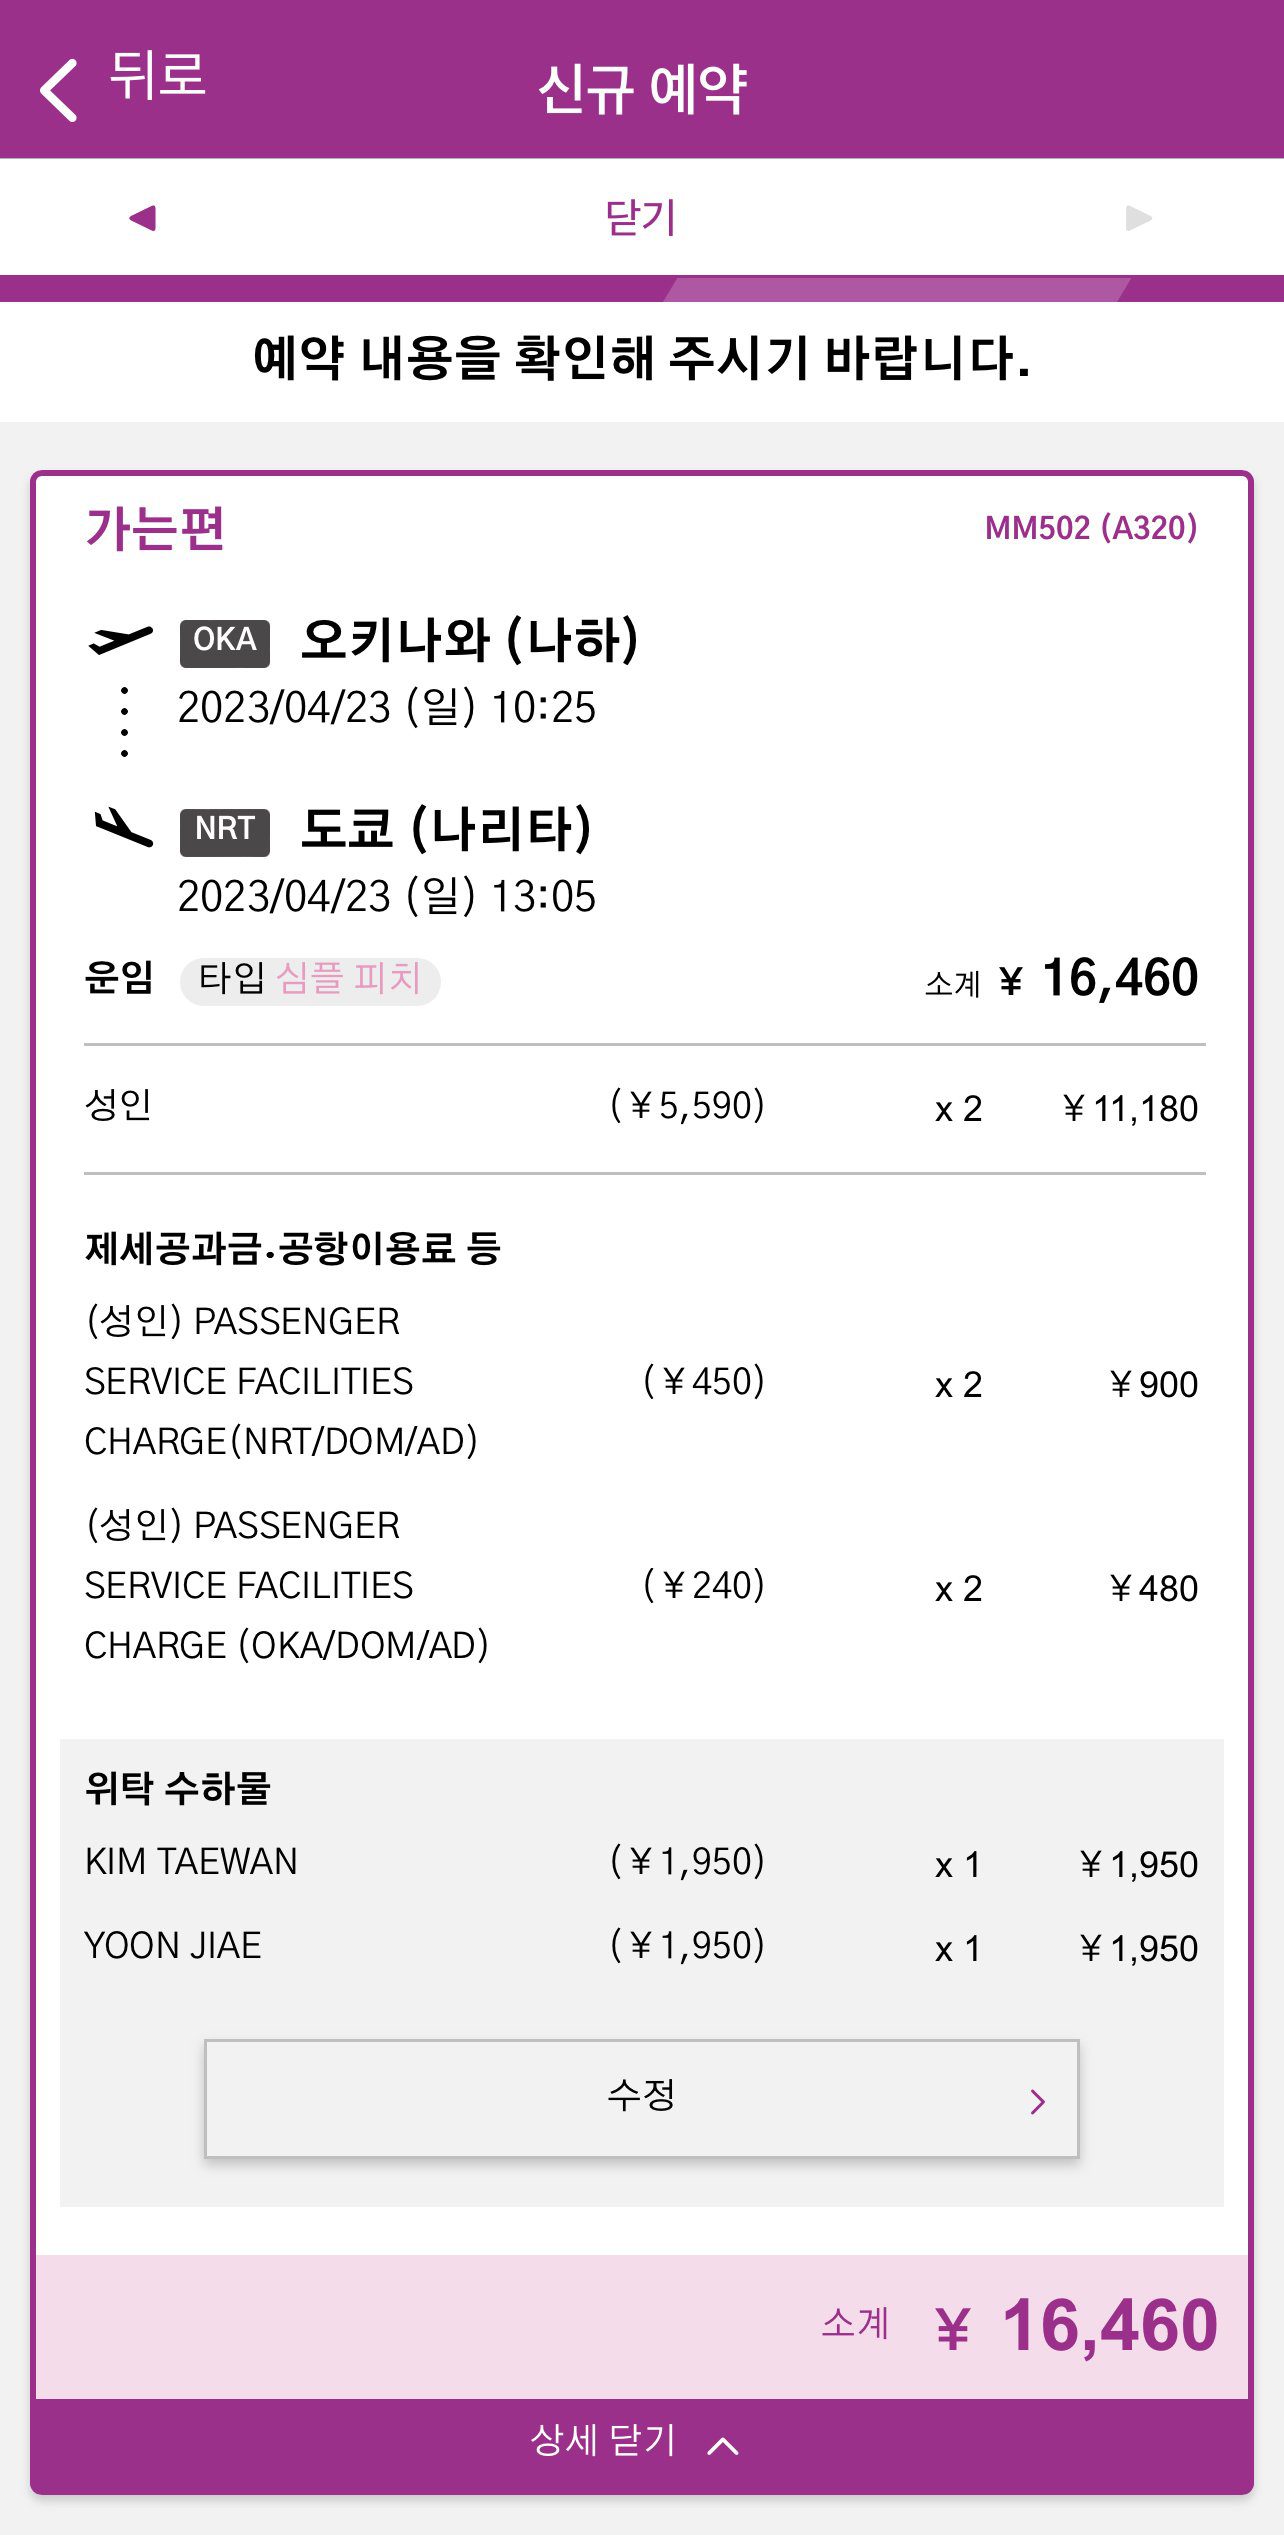Go to next step with right triangle
Viewport: 1284px width, 2535px height.
[x=1138, y=218]
